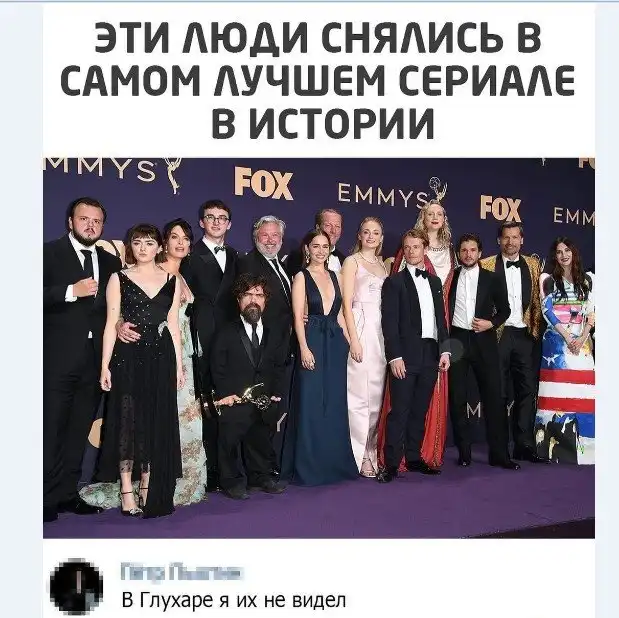Click the right FOX logo on backdrop

coord(500,208)
